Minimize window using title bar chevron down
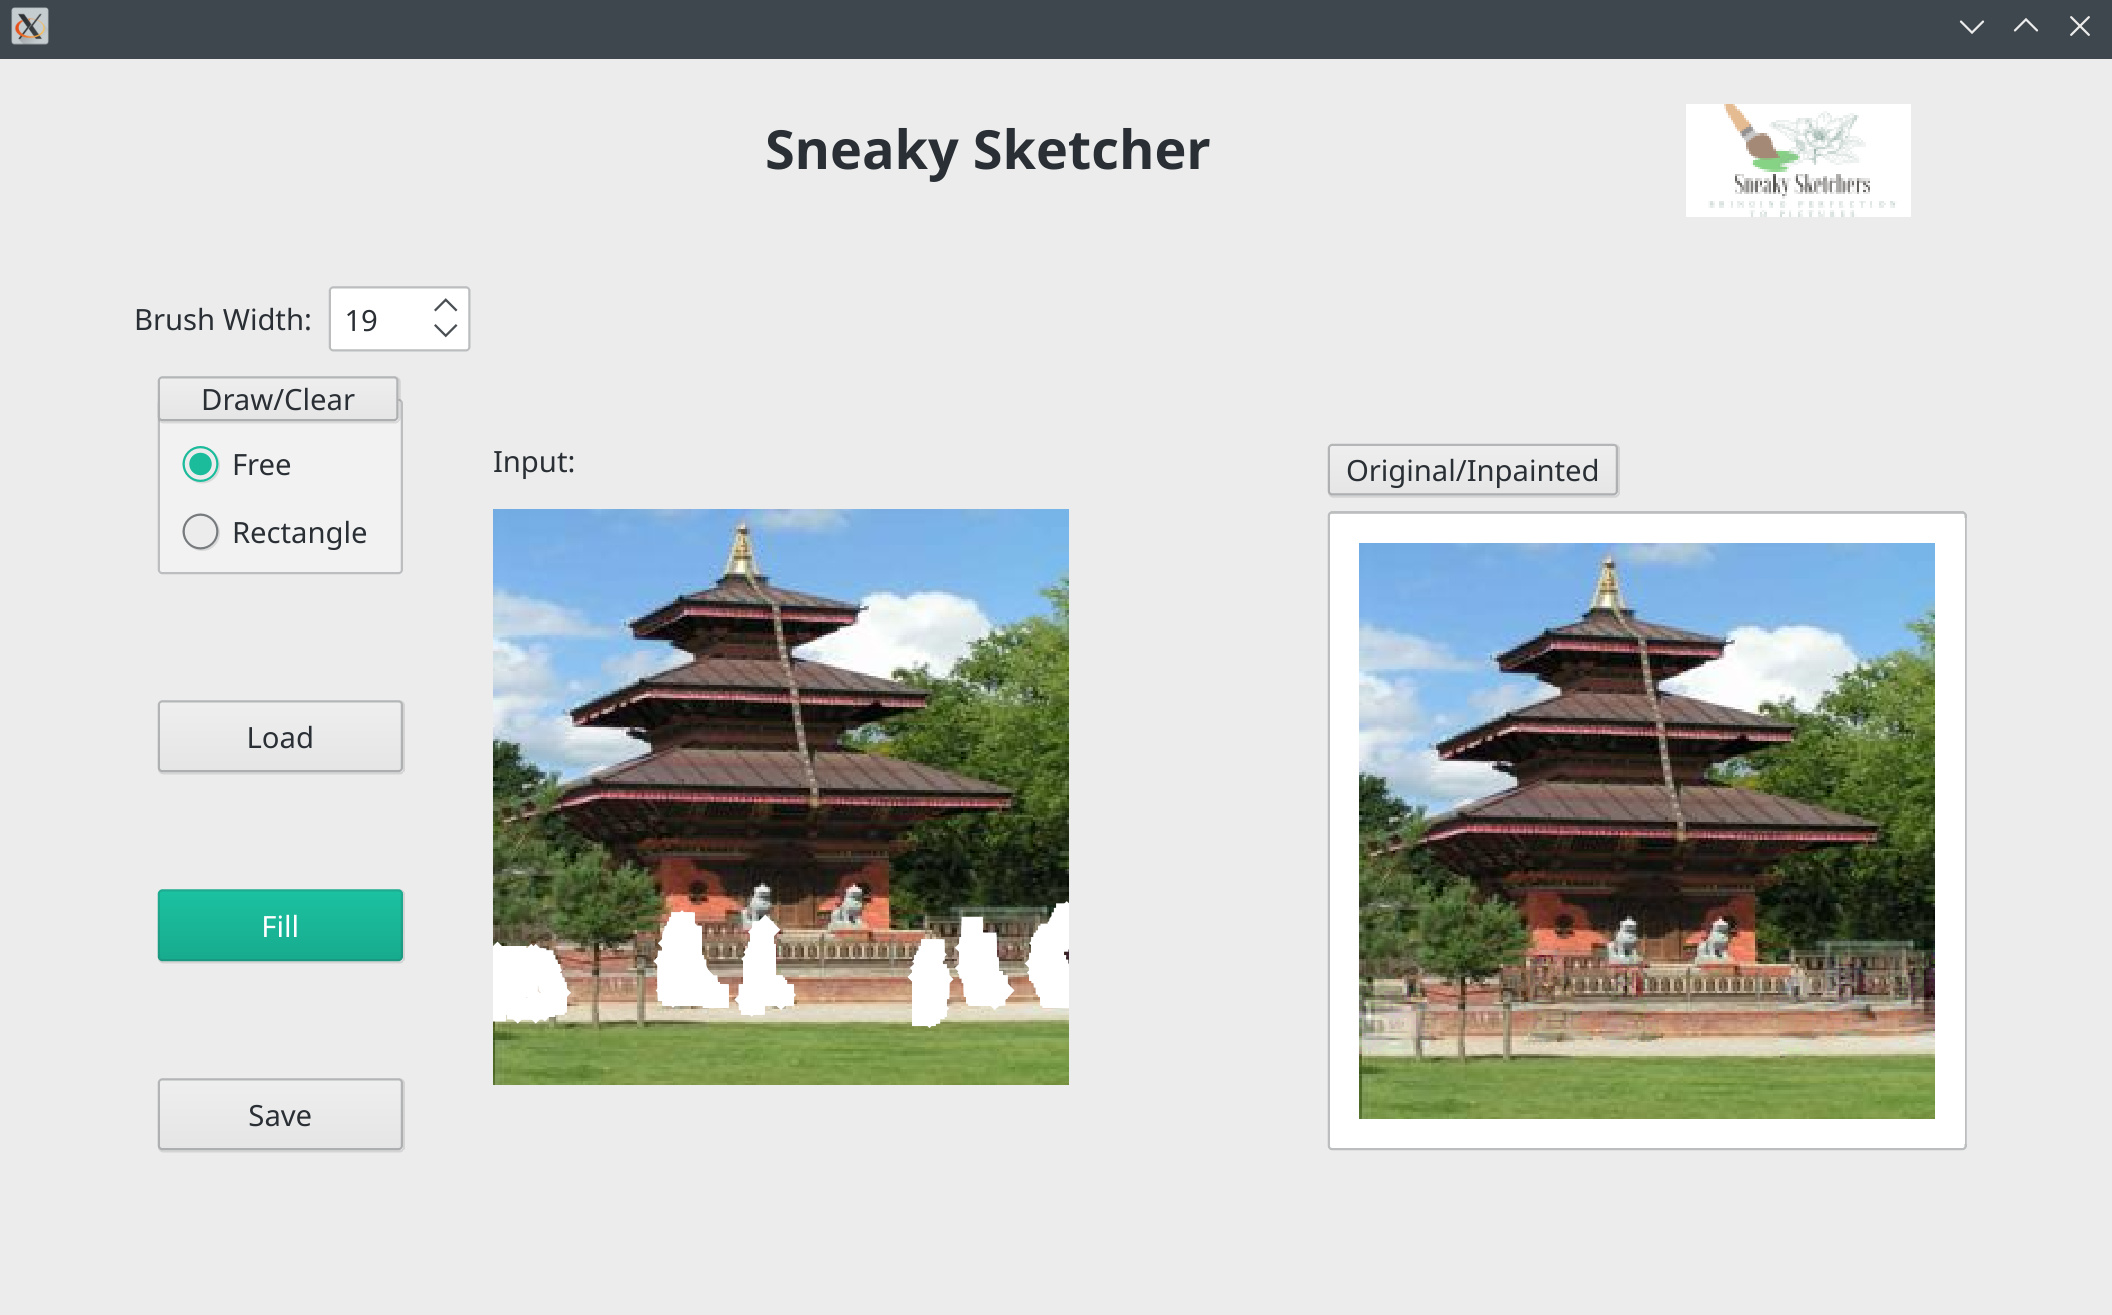2112x1315 pixels. pyautogui.click(x=1971, y=27)
